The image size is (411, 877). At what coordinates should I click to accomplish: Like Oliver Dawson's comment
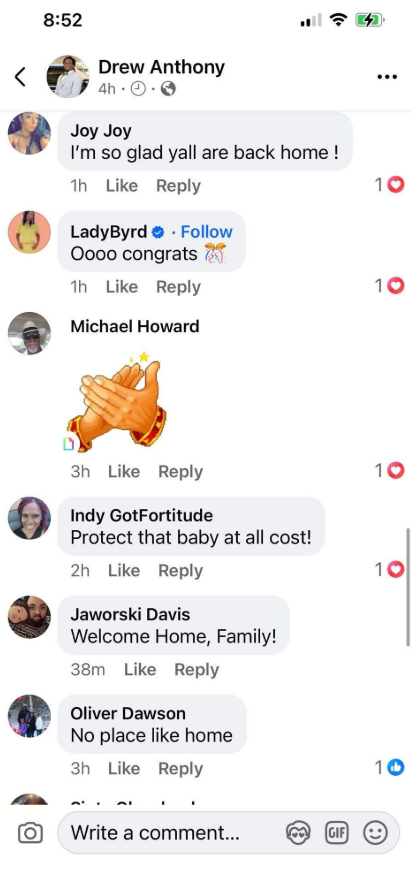point(124,768)
